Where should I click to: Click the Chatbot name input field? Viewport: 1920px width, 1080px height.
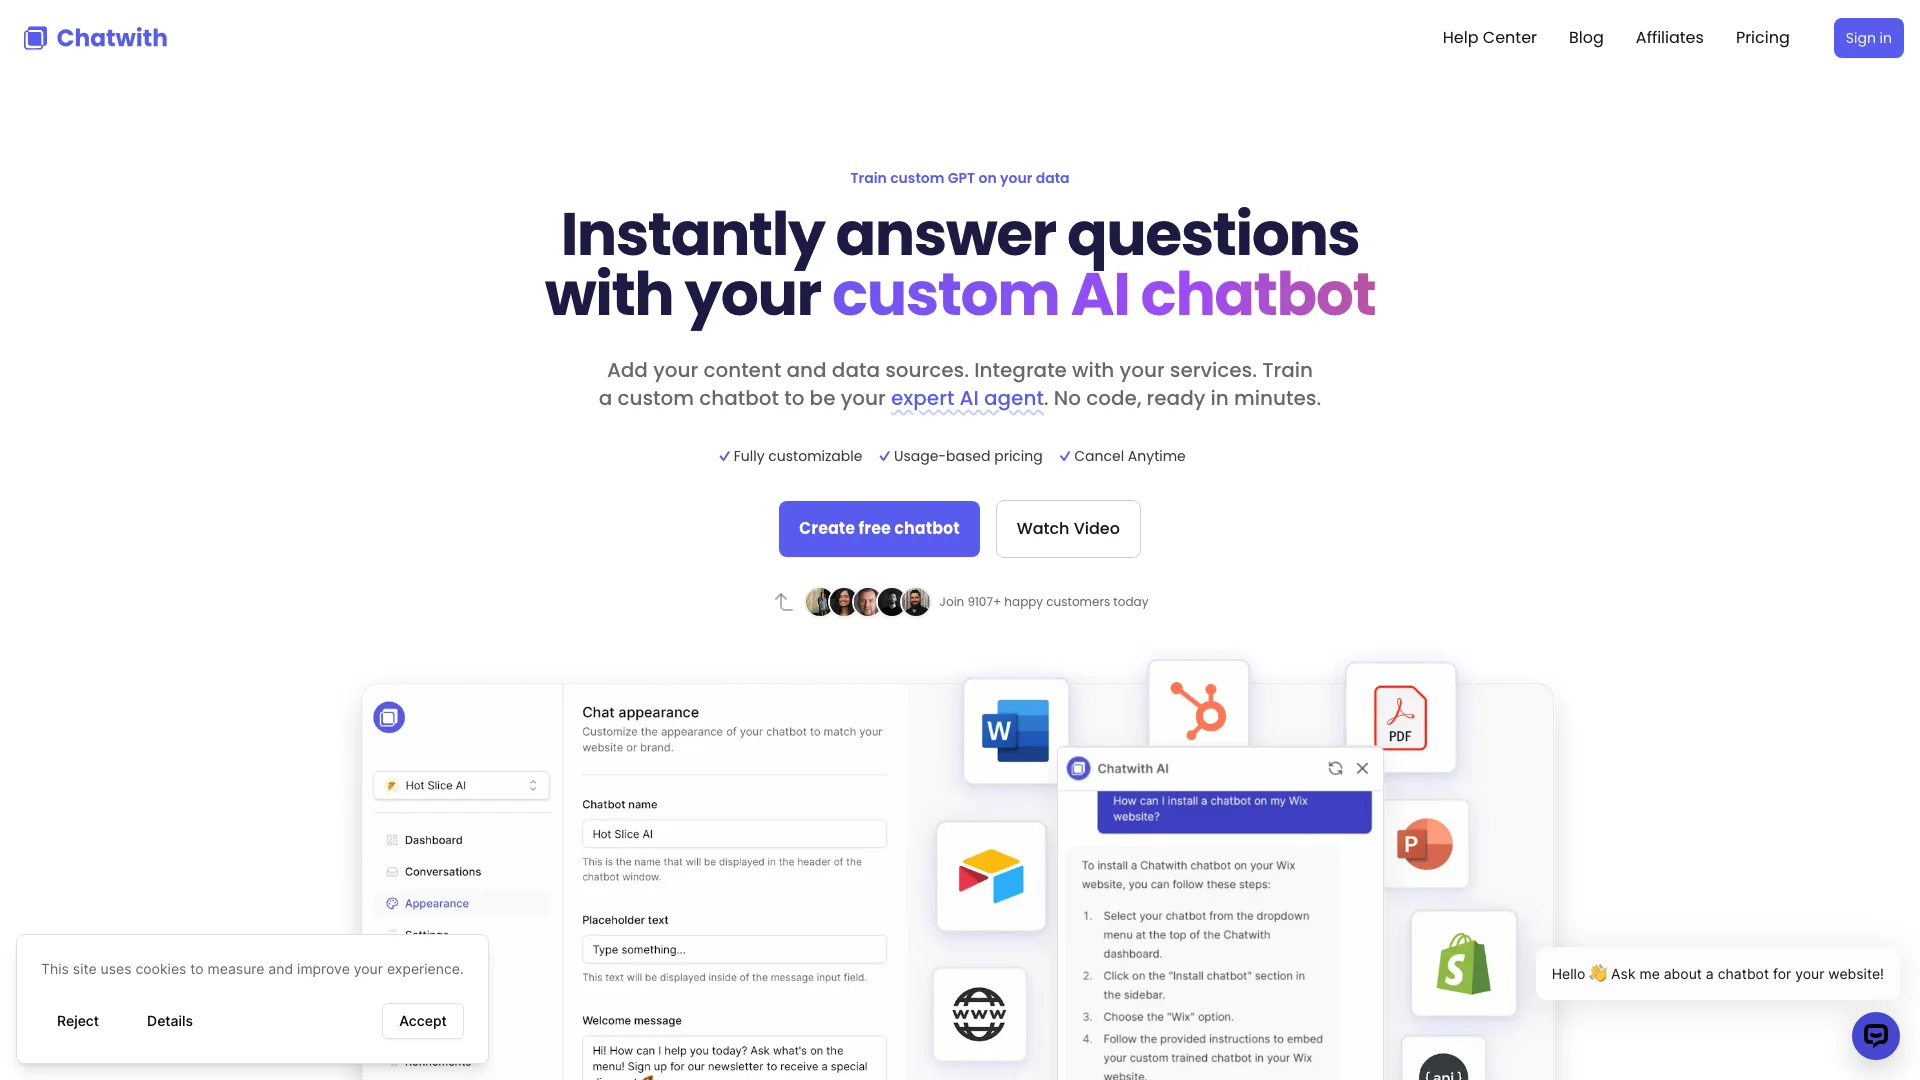pyautogui.click(x=735, y=833)
